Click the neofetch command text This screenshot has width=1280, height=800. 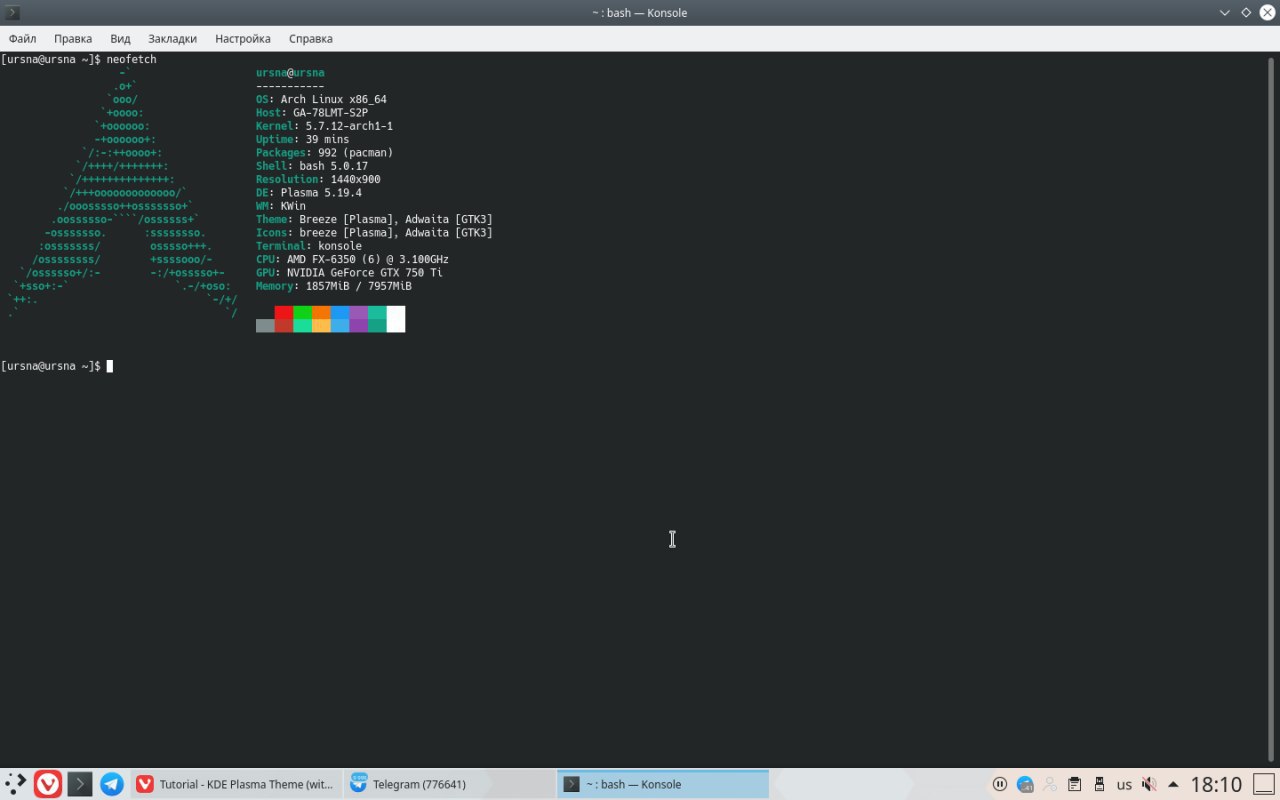coord(131,60)
